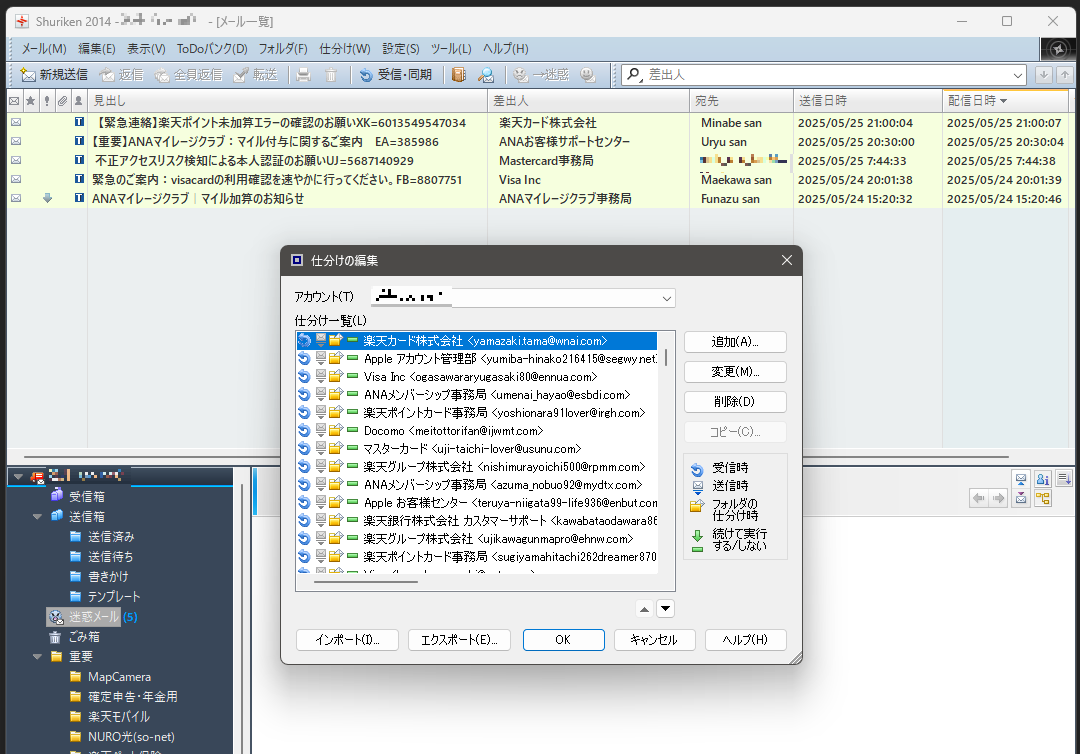Click the mail search magnifier icon

pyautogui.click(x=486, y=75)
